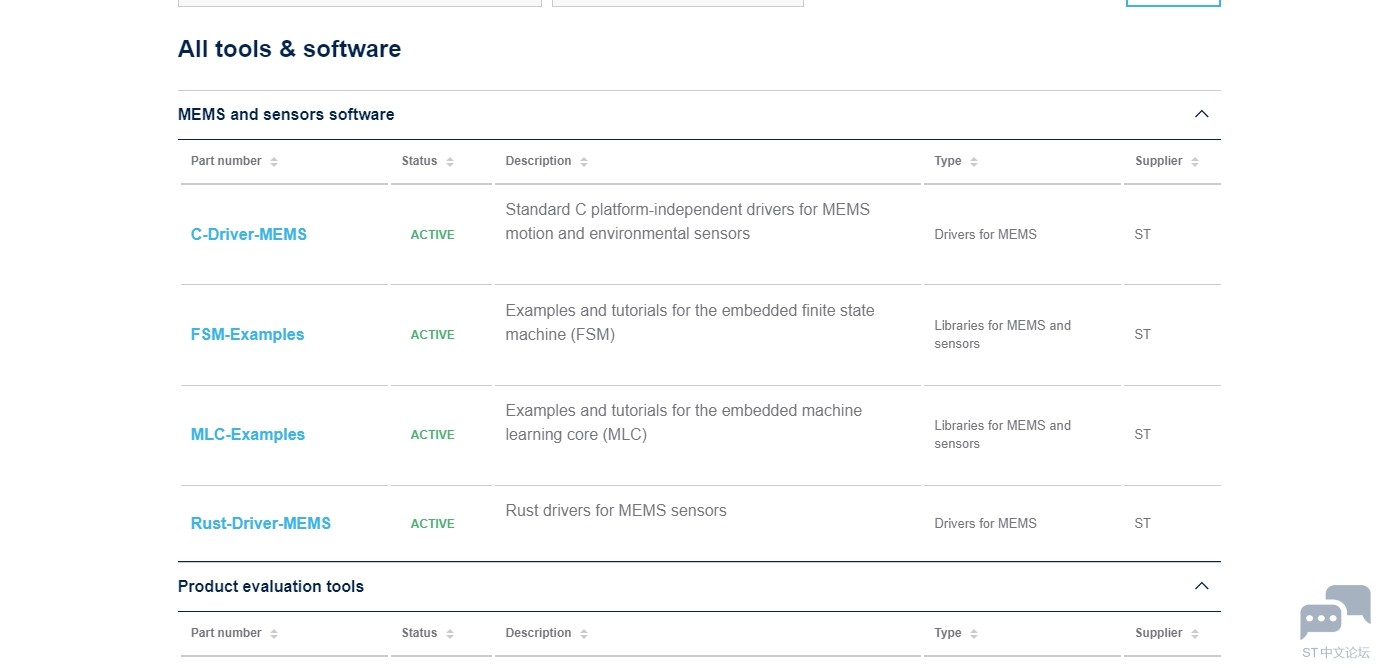Collapse MEMS and sensors software section
This screenshot has height=668, width=1379.
coord(1202,114)
